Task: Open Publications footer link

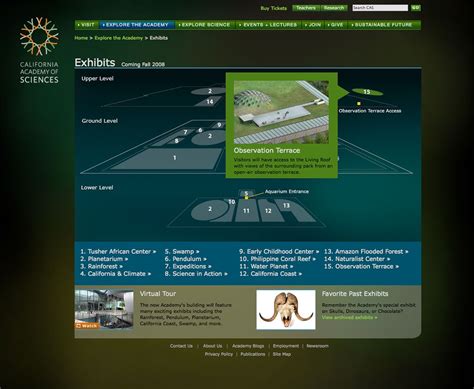Action: 253,354
